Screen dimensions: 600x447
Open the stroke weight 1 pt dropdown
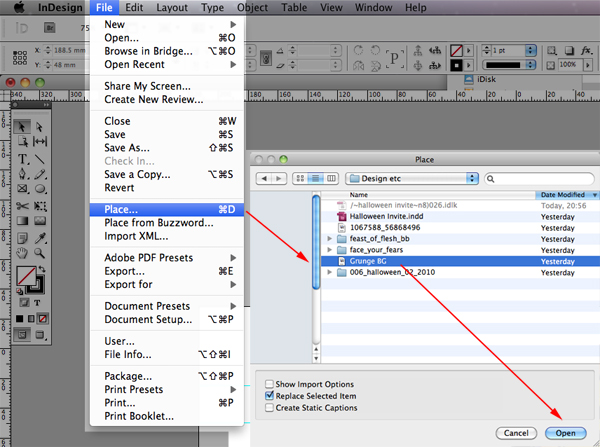point(530,50)
